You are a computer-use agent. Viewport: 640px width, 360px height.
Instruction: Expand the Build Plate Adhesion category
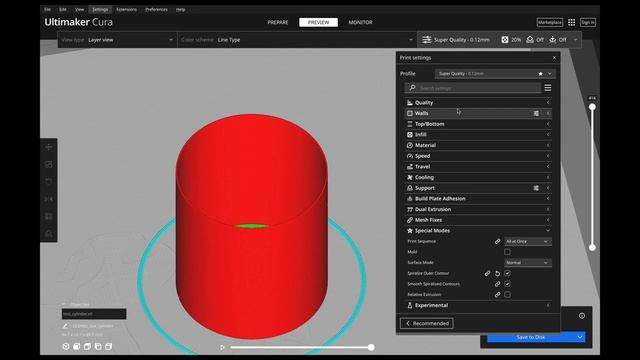pos(478,199)
